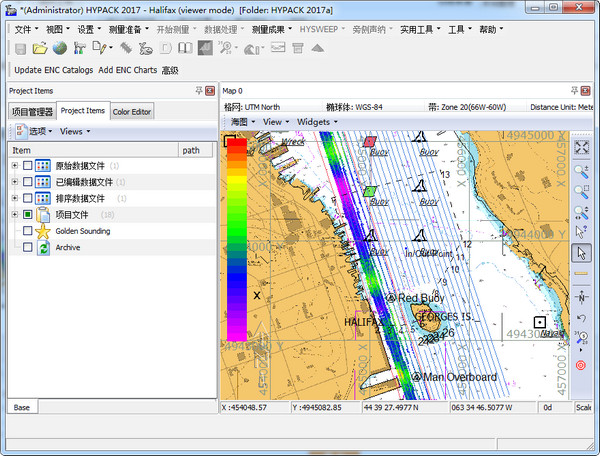Image resolution: width=600 pixels, height=456 pixels.
Task: Click the Item column header
Action: tap(93, 150)
